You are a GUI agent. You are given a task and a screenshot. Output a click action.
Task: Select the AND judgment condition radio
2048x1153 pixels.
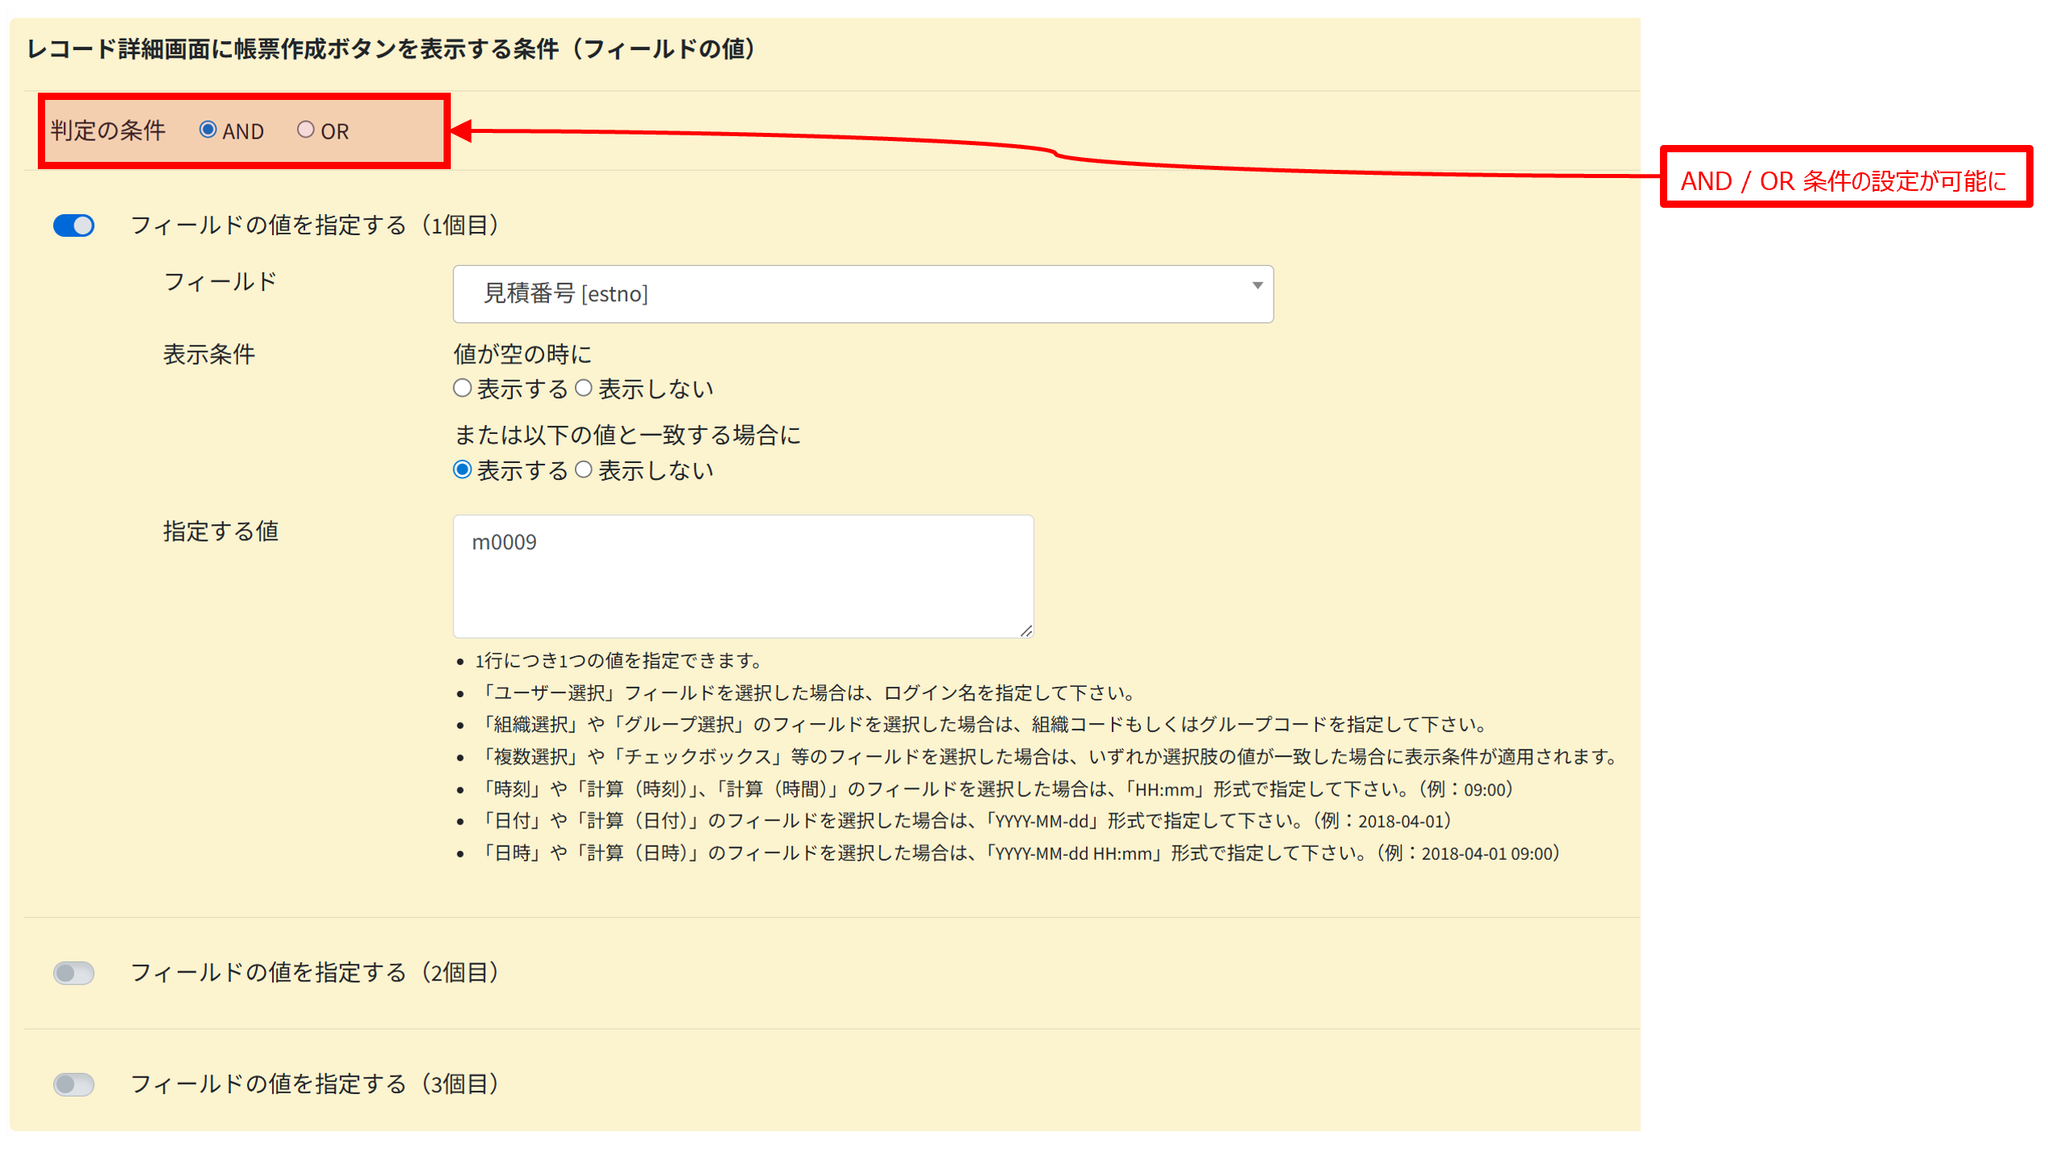[x=208, y=130]
